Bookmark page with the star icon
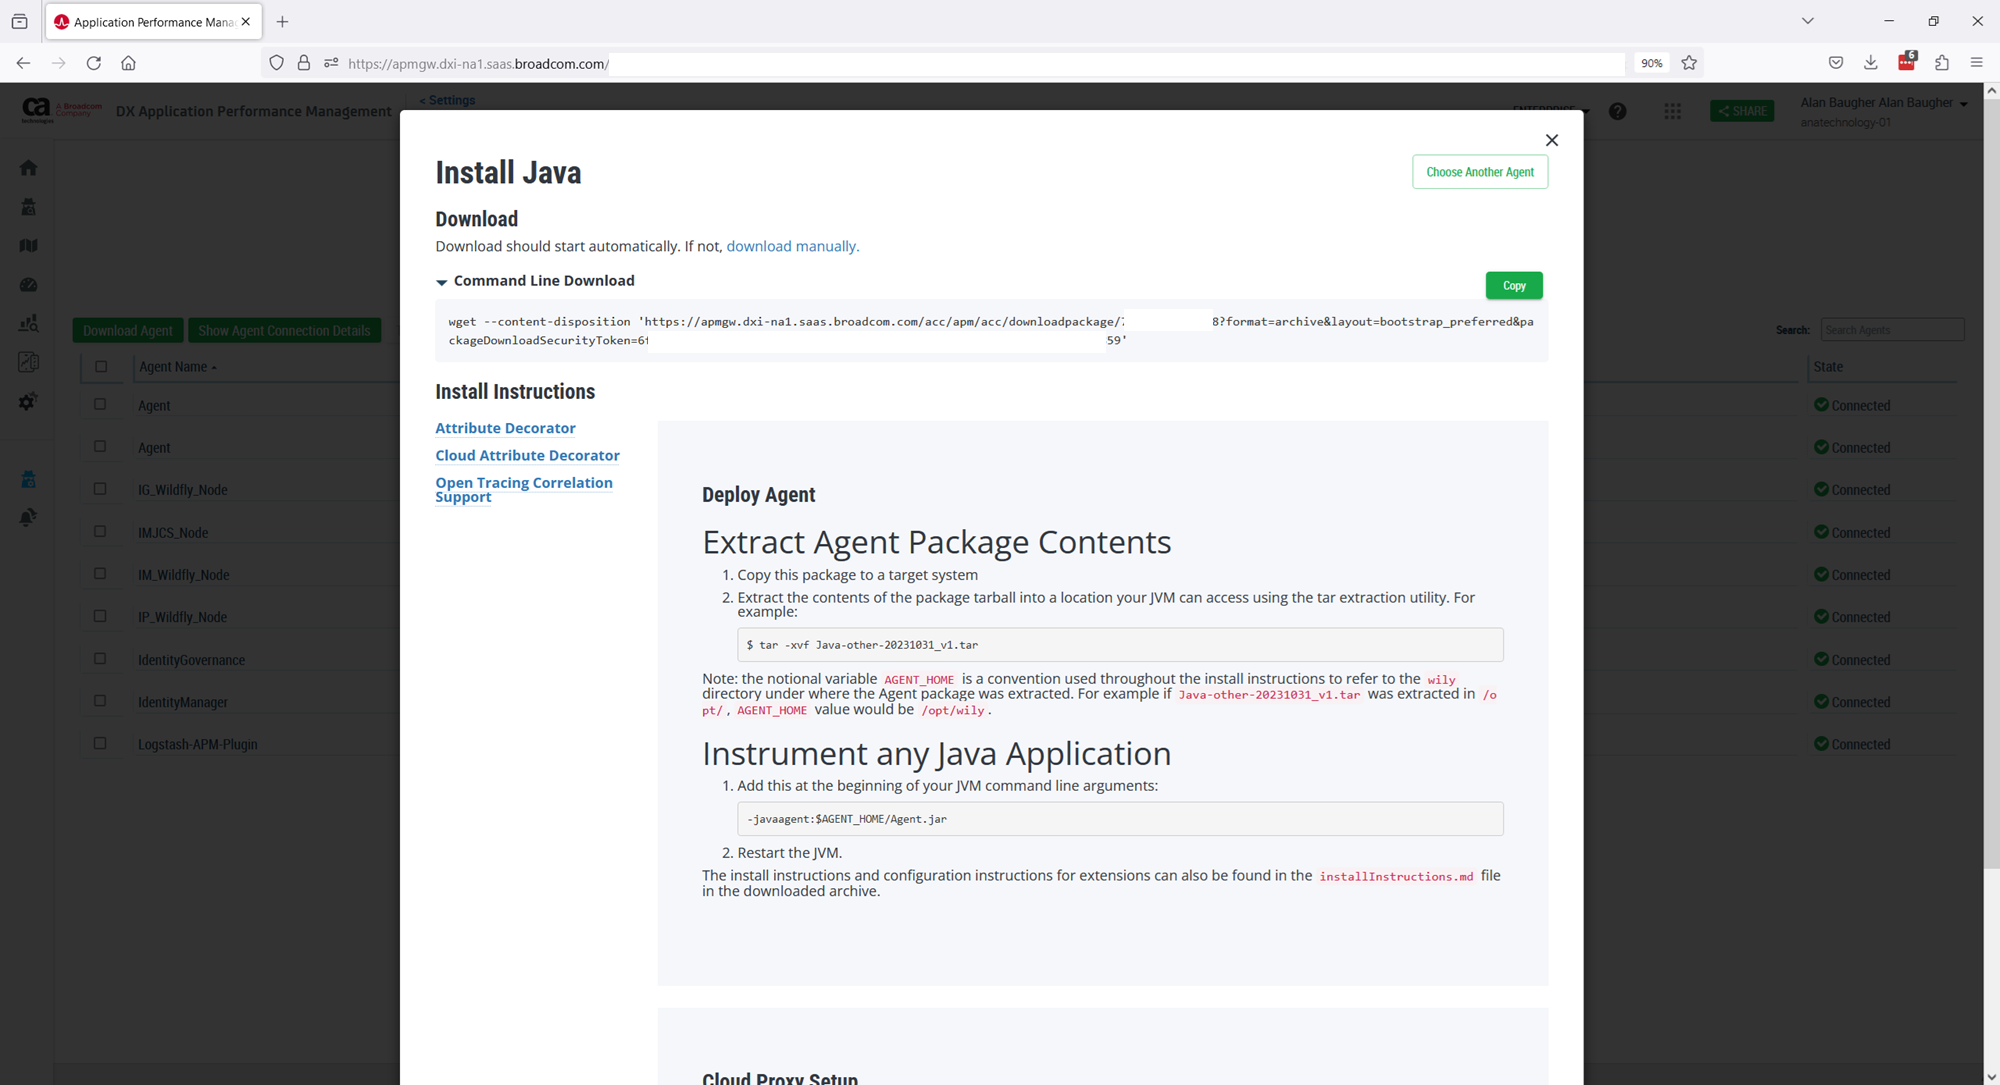 (x=1689, y=63)
